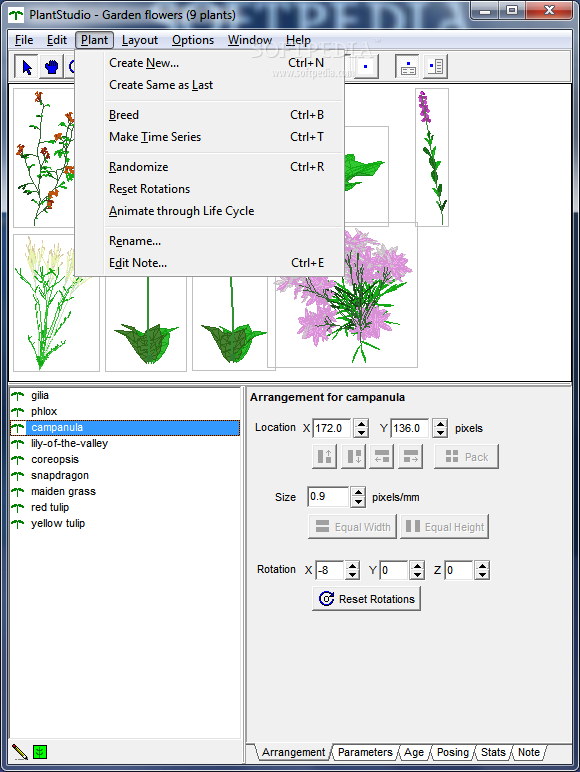Increase the Size pixels/mm value
580x772 pixels.
click(x=358, y=492)
